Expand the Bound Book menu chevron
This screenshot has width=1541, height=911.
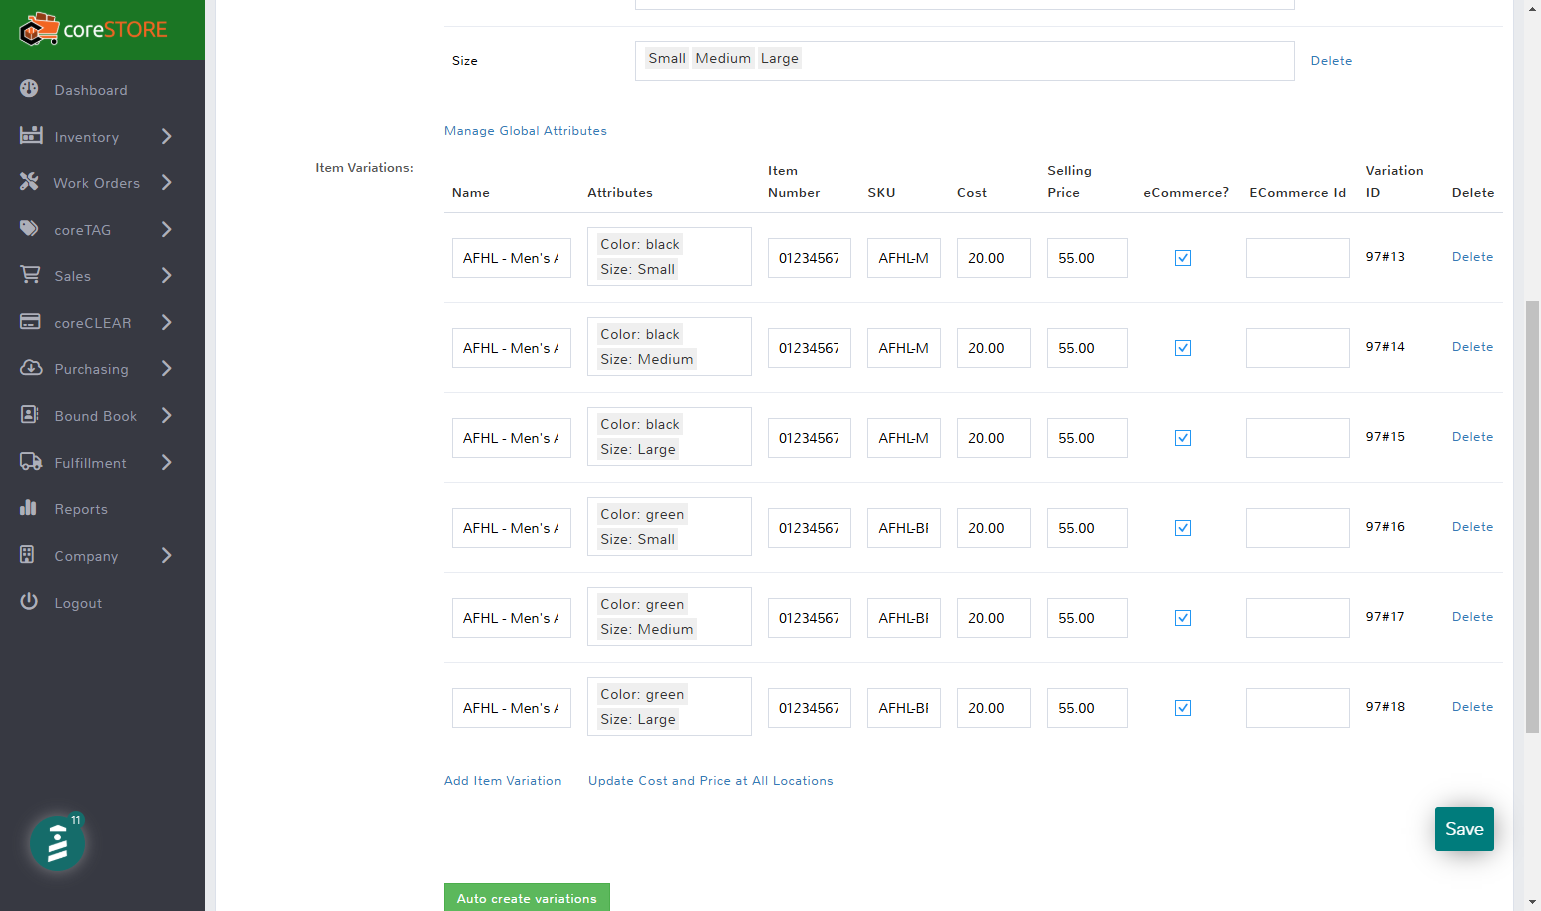coord(167,415)
